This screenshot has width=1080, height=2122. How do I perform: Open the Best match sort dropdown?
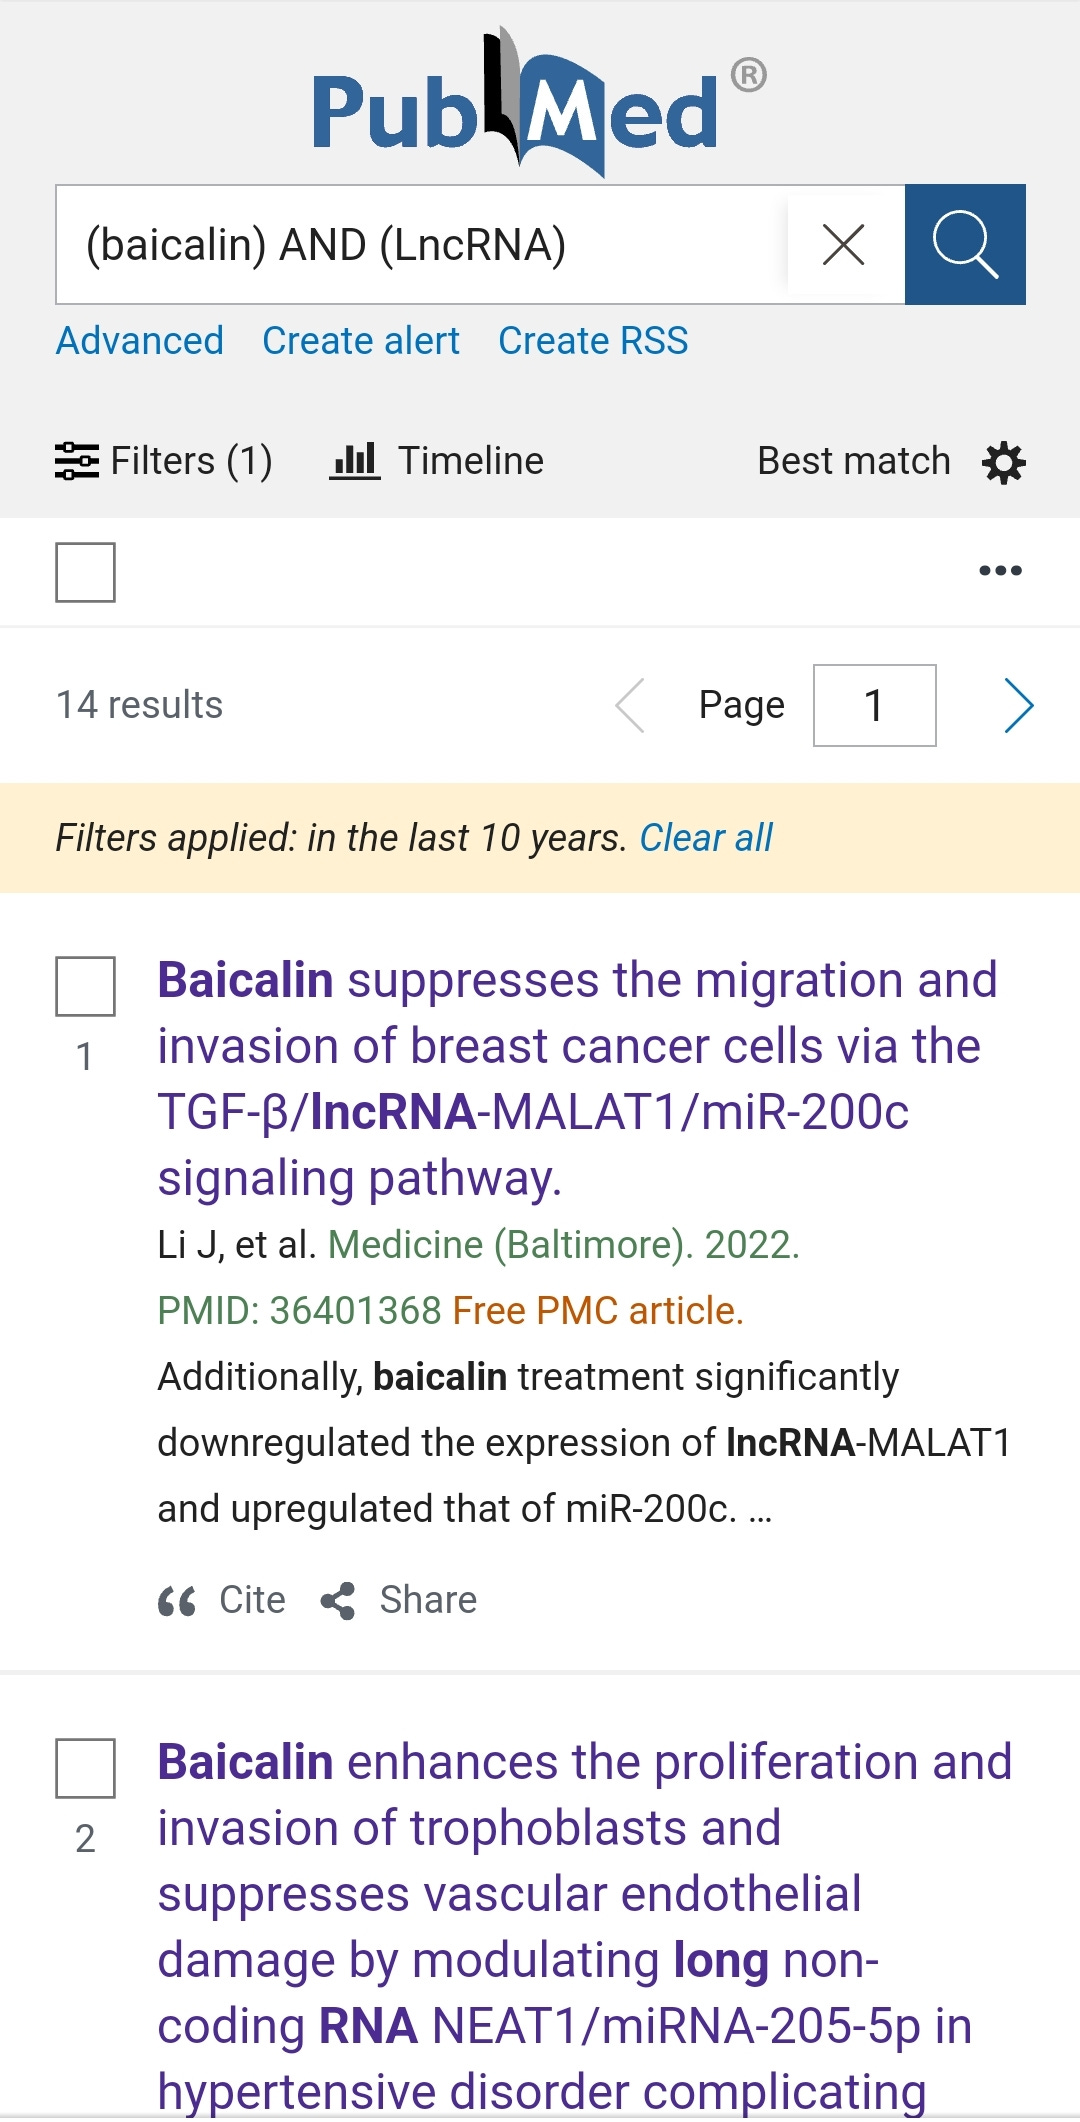click(x=852, y=460)
